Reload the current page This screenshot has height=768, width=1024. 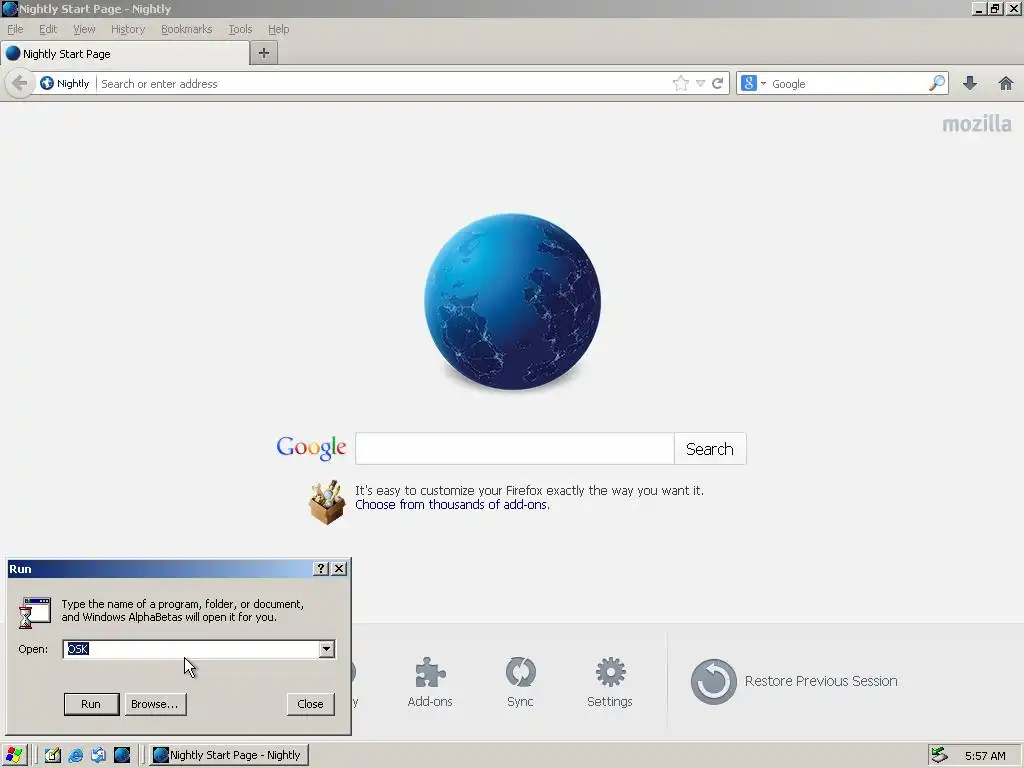pyautogui.click(x=717, y=83)
